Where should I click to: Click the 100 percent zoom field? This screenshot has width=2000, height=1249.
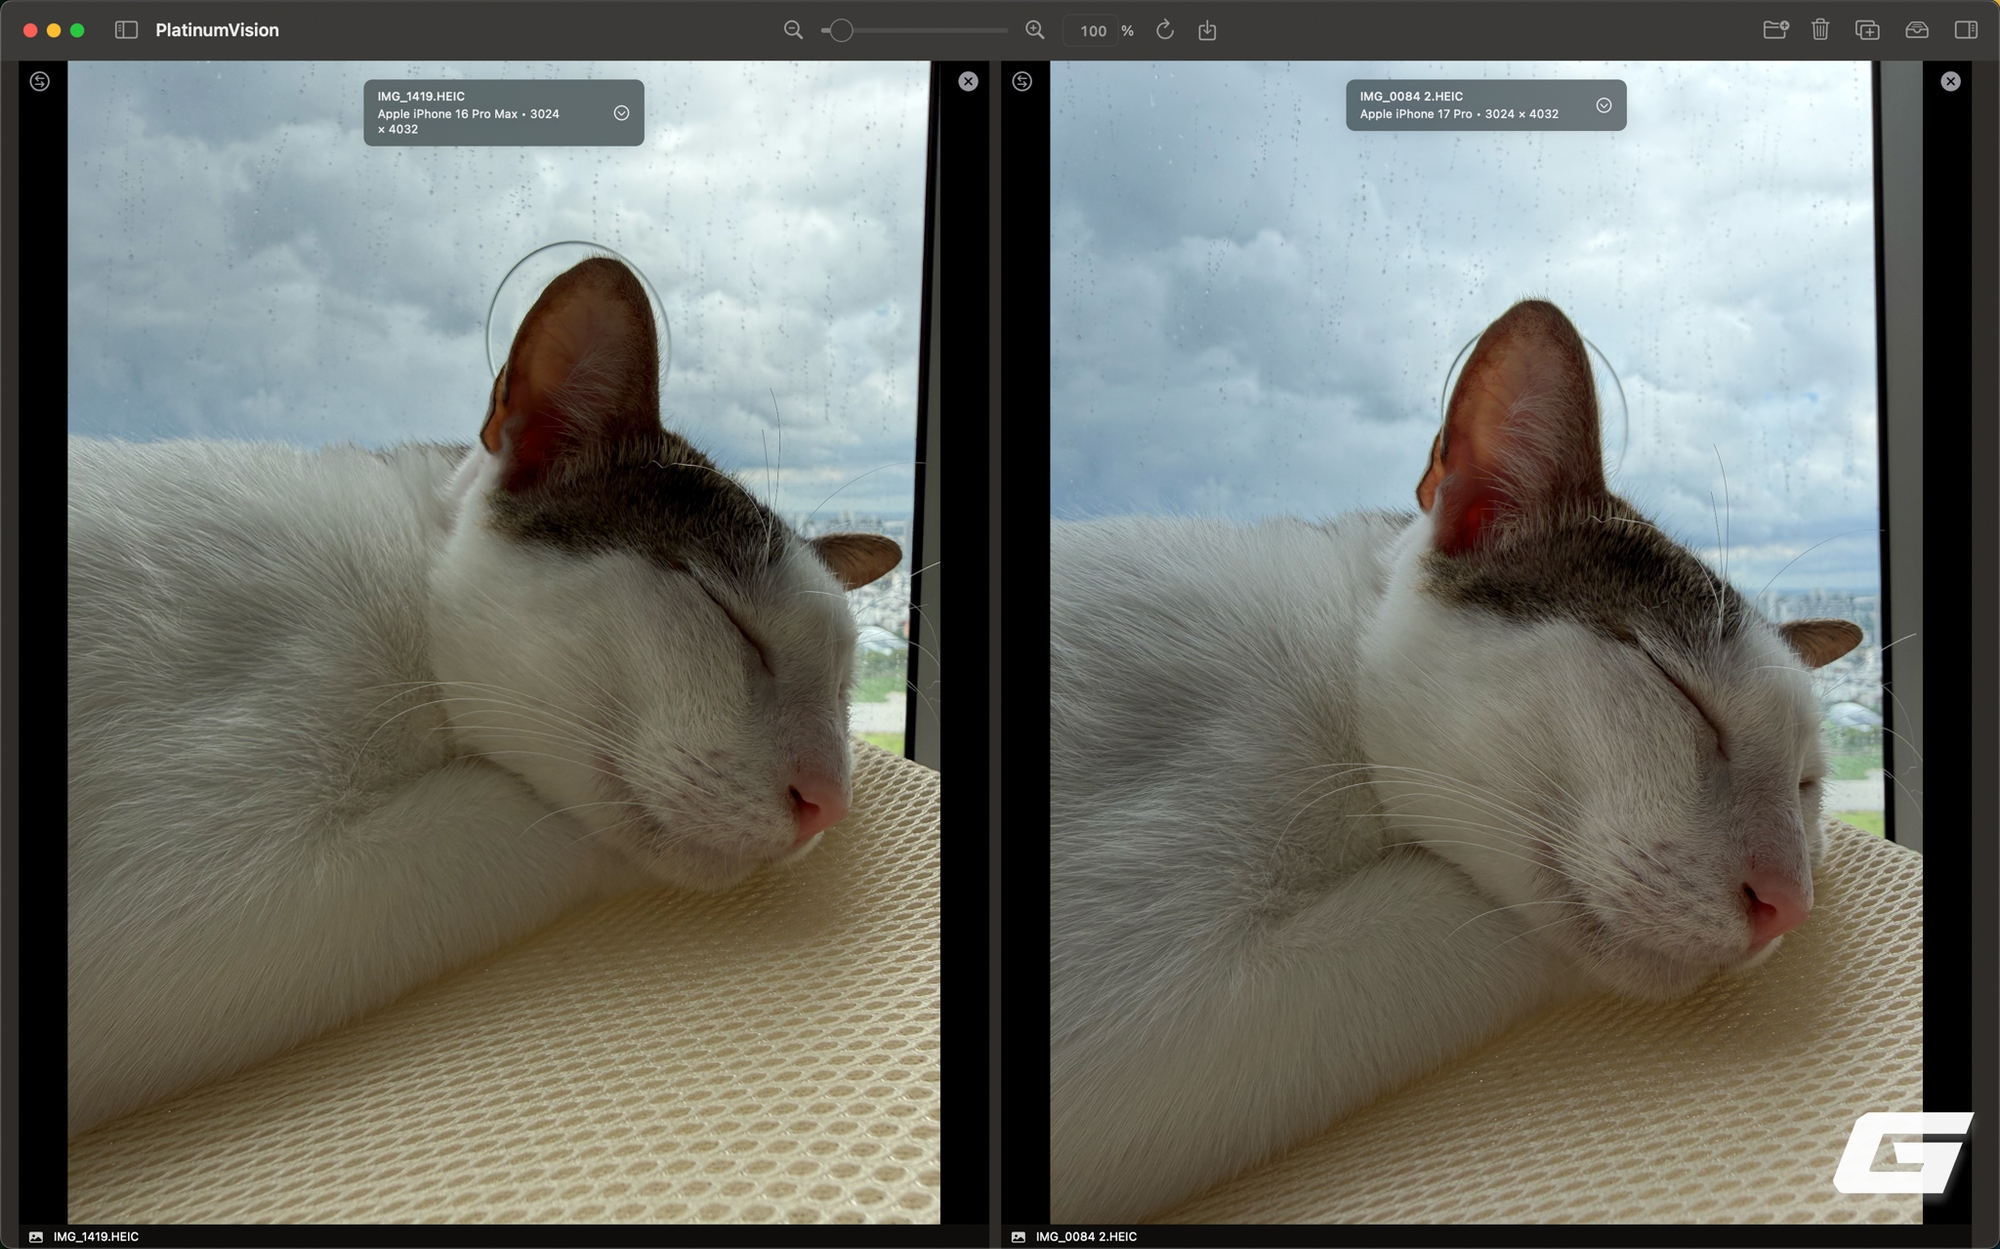tap(1093, 31)
